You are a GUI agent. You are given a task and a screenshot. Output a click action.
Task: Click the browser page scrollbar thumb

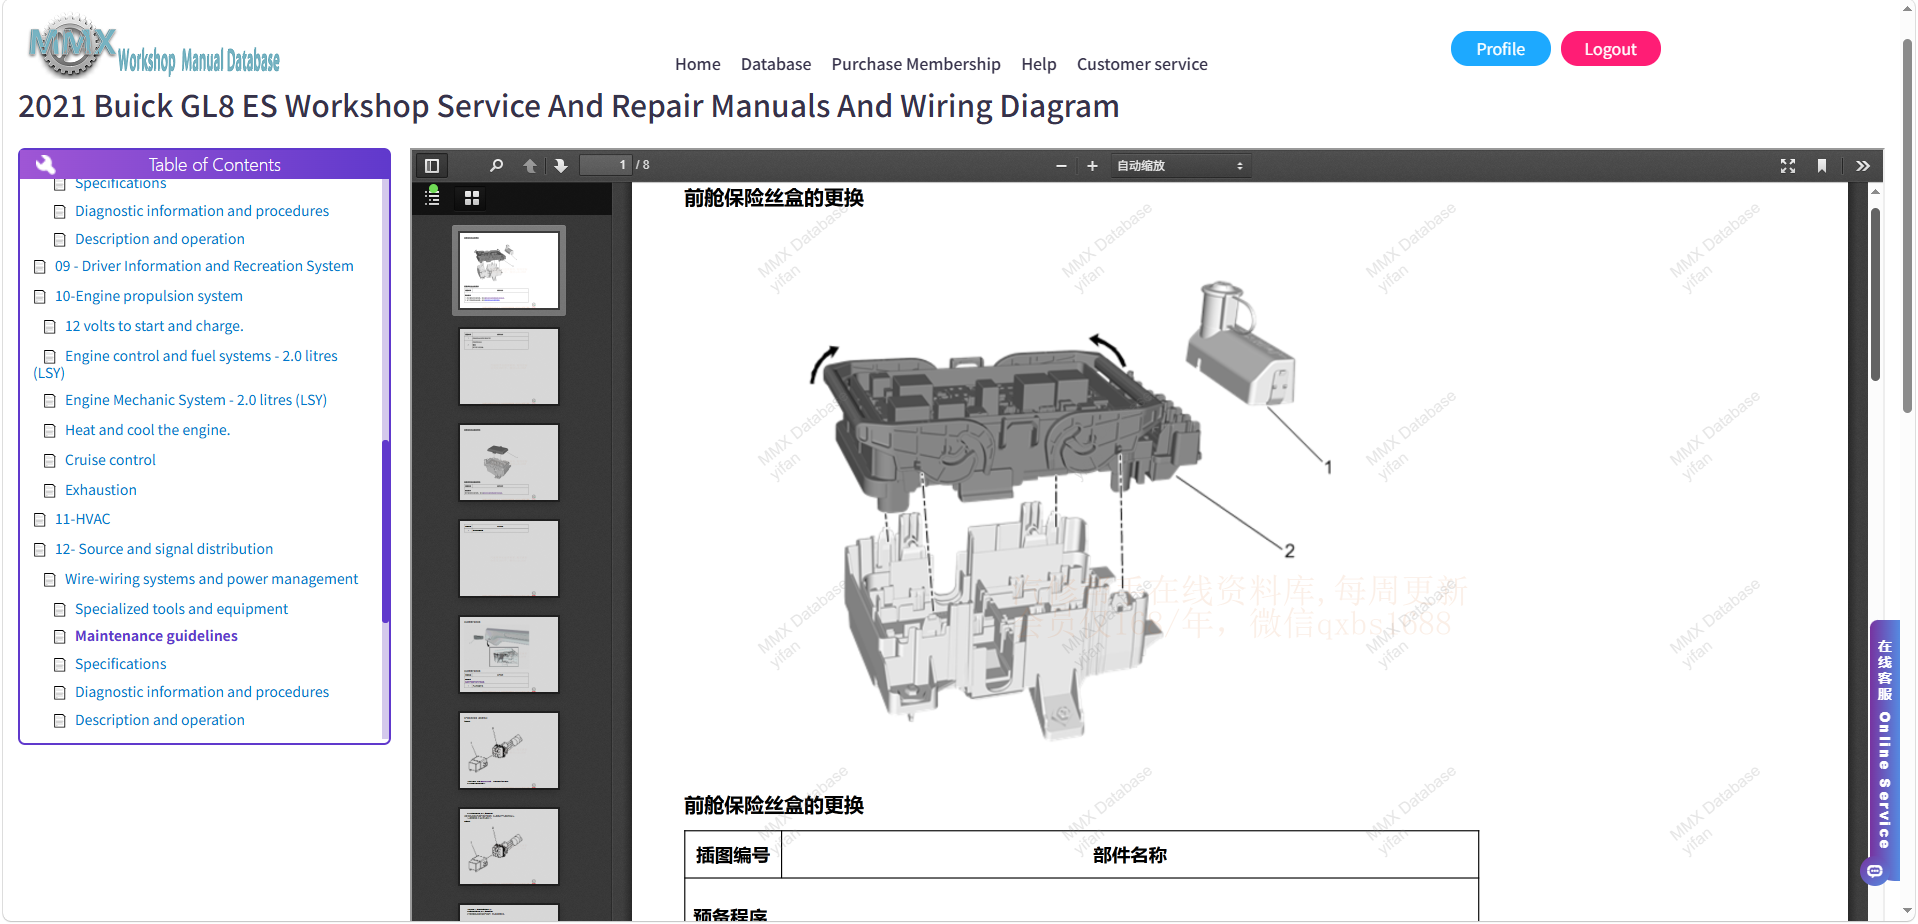(x=1907, y=225)
